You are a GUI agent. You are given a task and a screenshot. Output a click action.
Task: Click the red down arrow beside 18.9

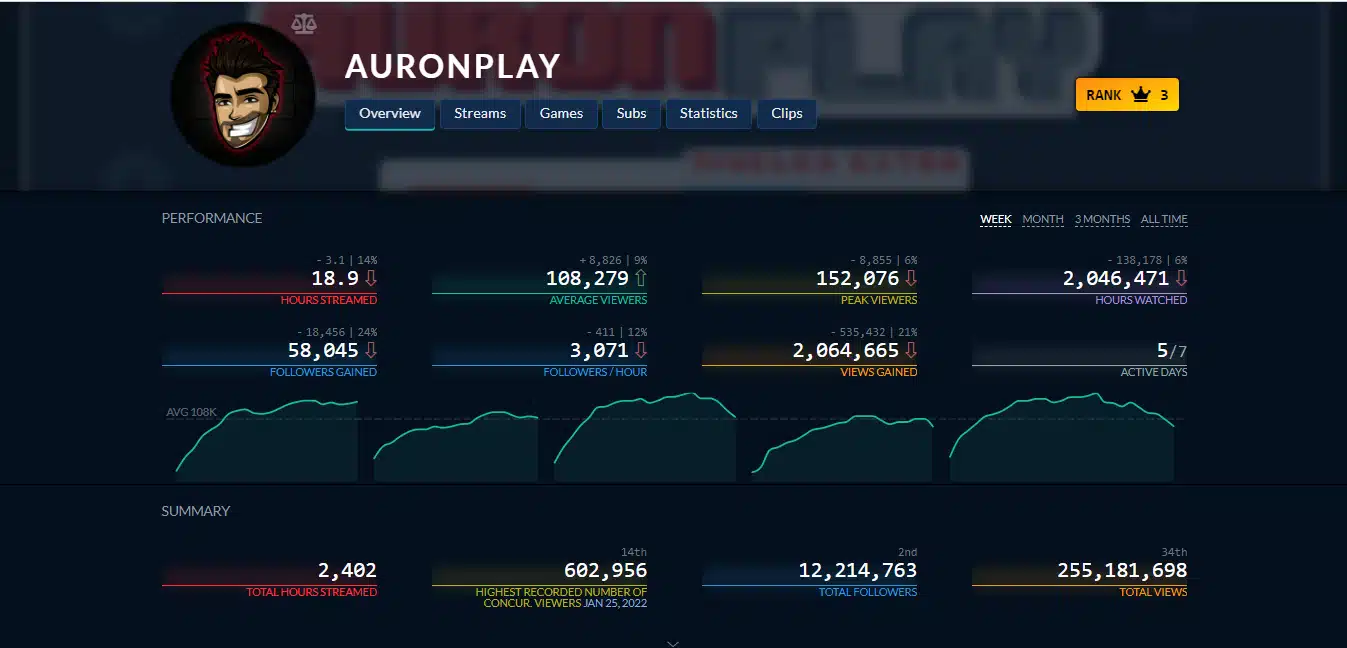coord(371,278)
